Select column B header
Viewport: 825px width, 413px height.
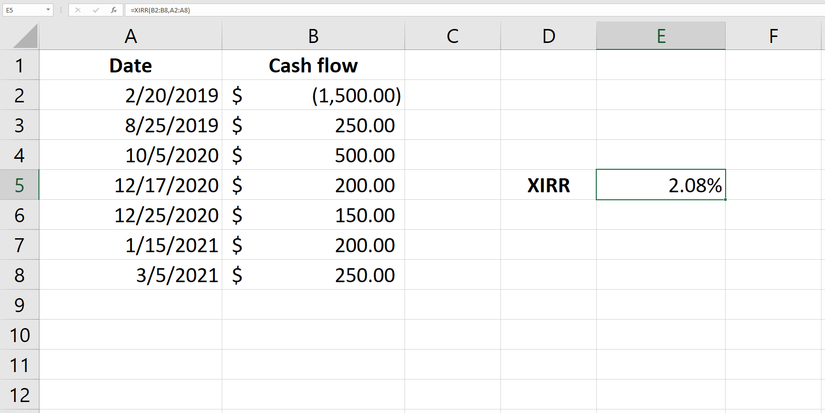[x=313, y=36]
